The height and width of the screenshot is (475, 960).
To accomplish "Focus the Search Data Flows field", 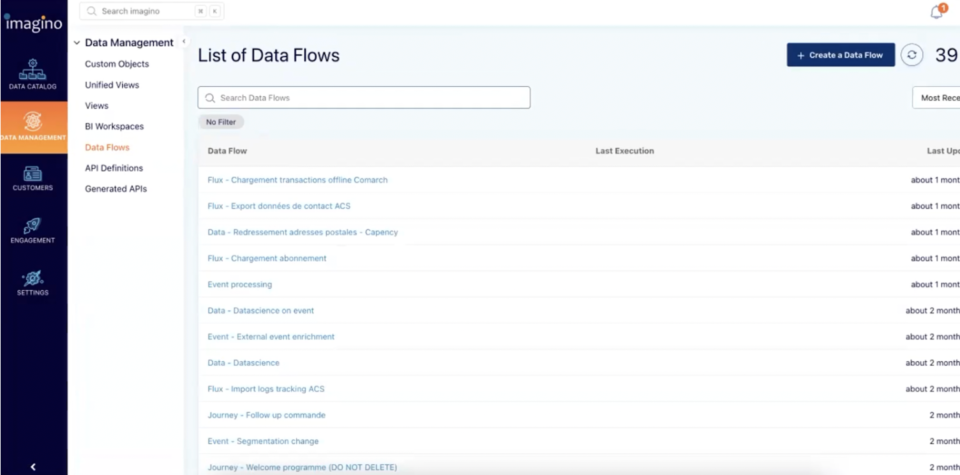I will [364, 98].
